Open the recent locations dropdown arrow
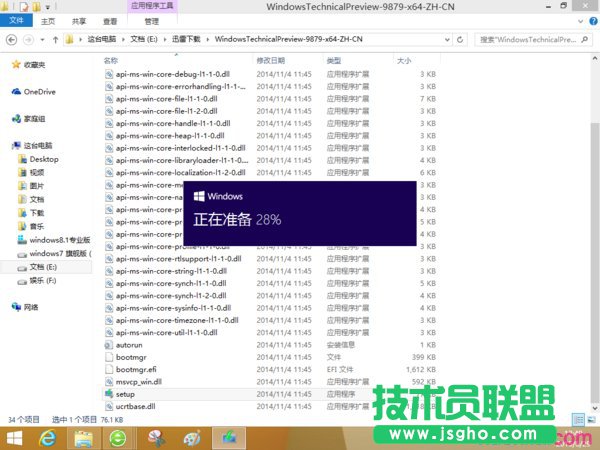This screenshot has height=450, width=600. point(42,39)
